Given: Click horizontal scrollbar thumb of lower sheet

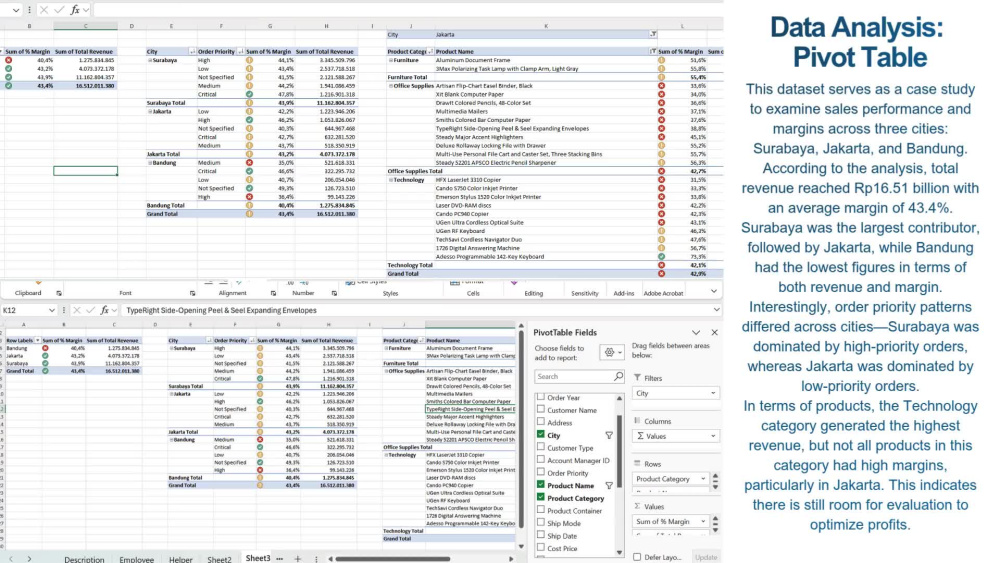Looking at the screenshot, I should [393, 559].
